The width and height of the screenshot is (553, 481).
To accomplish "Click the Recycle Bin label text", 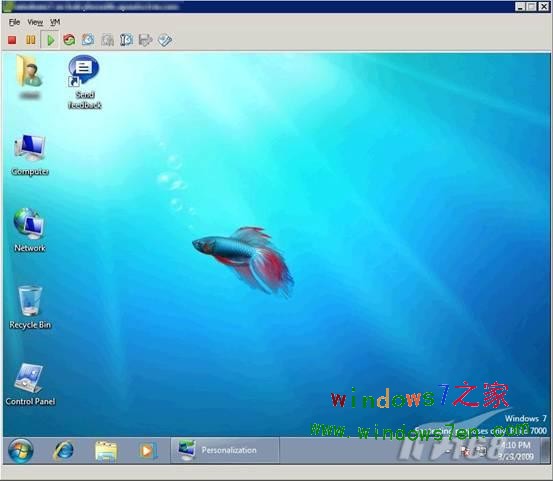I will [30, 325].
